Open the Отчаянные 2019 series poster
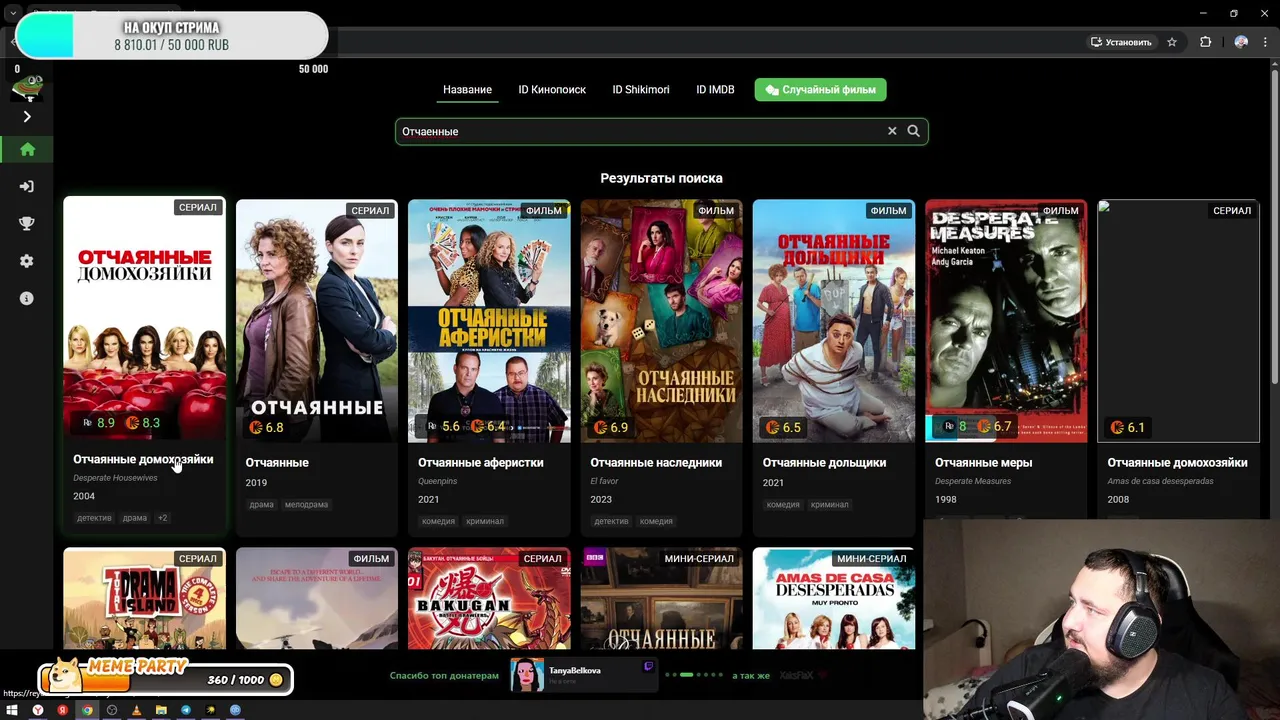Screen dimensions: 1280x720 [x=316, y=320]
